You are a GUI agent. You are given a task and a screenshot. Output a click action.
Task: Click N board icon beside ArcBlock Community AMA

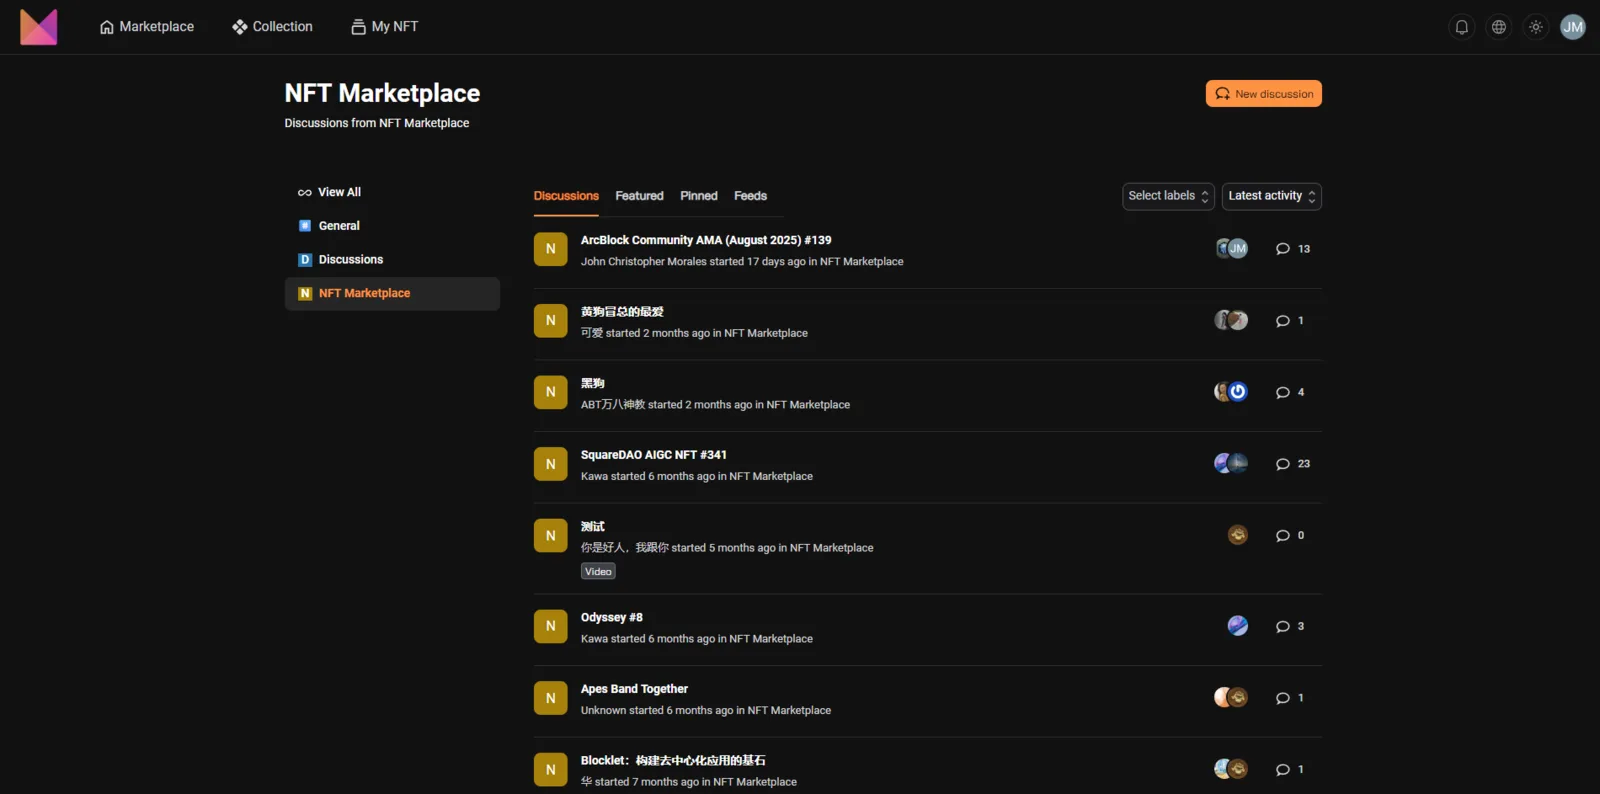click(x=551, y=249)
